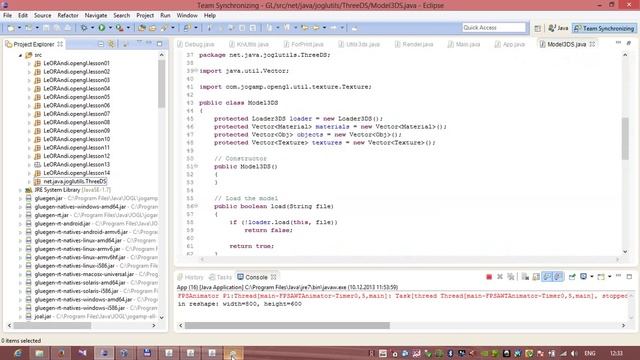Screen dimensions: 640x360
Task: Collapse All in Project Explorer
Action: [x=101, y=44]
